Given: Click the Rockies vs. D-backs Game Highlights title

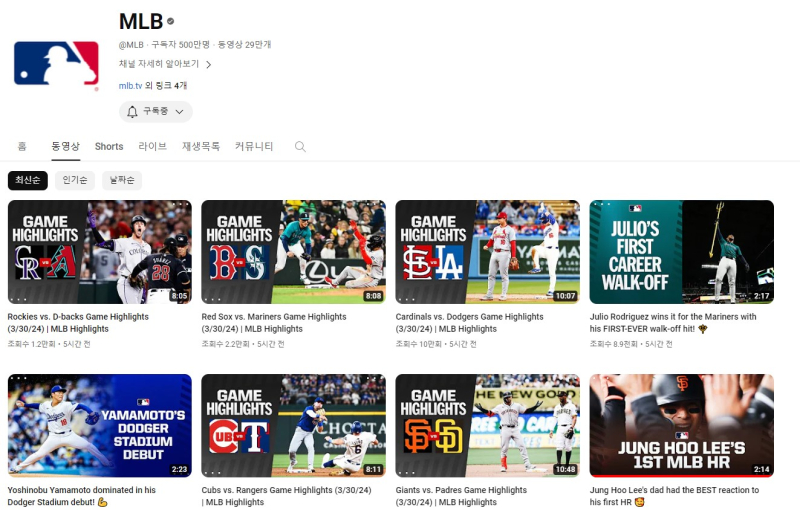Looking at the screenshot, I should click(78, 323).
